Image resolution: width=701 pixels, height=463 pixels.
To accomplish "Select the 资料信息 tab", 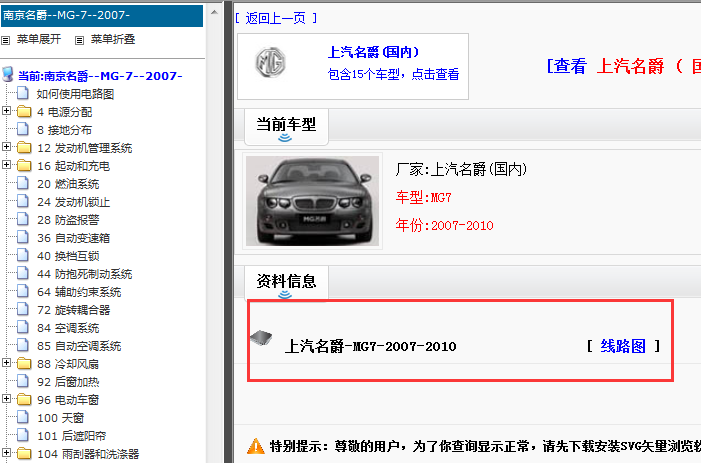I will 286,282.
